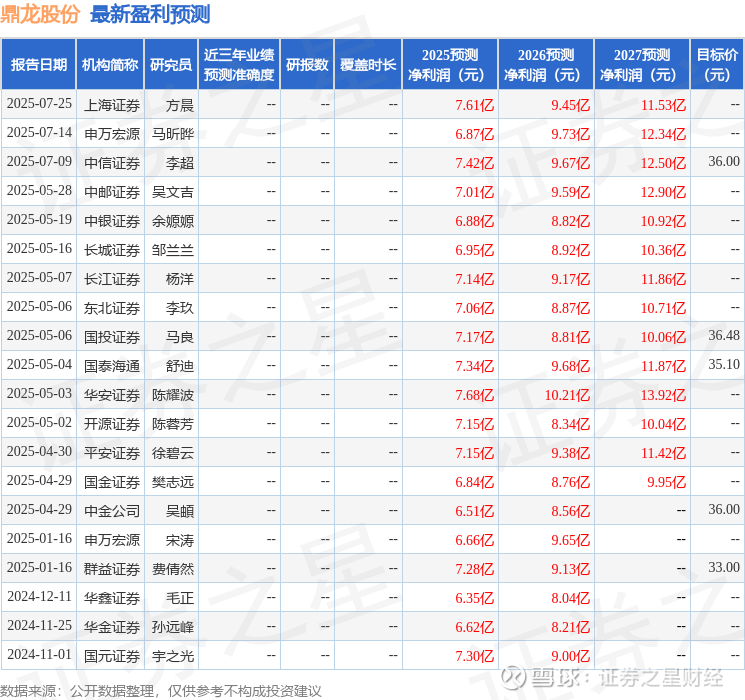
Task: Click the 报告日期 column header
Action: (x=38, y=65)
